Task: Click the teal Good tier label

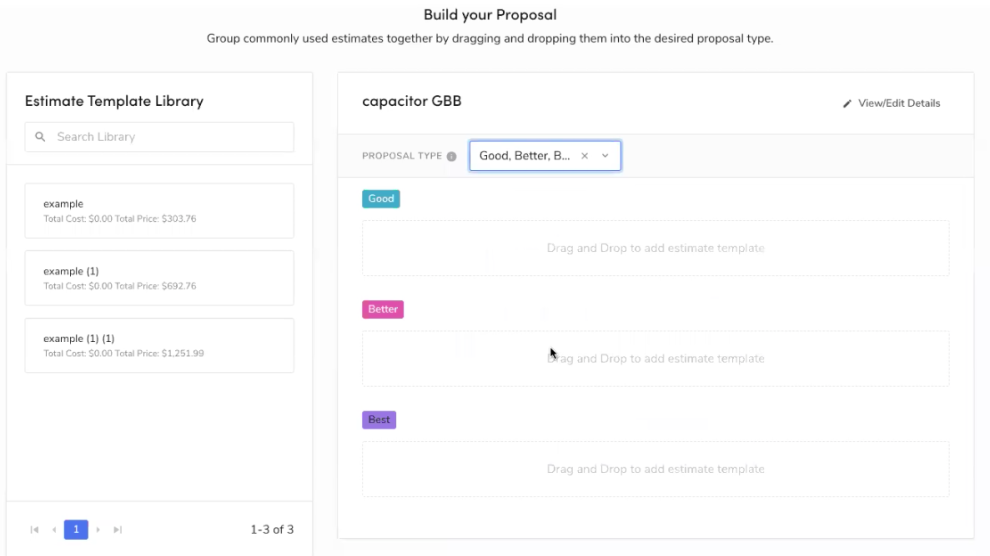Action: (381, 199)
